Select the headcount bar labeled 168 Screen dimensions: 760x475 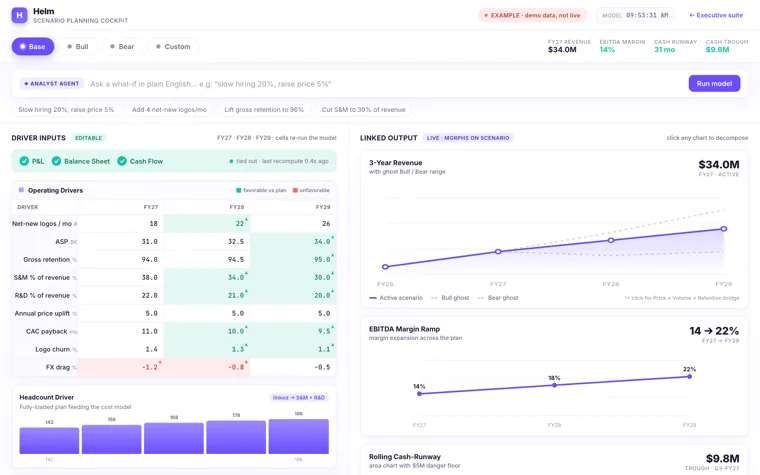click(174, 438)
